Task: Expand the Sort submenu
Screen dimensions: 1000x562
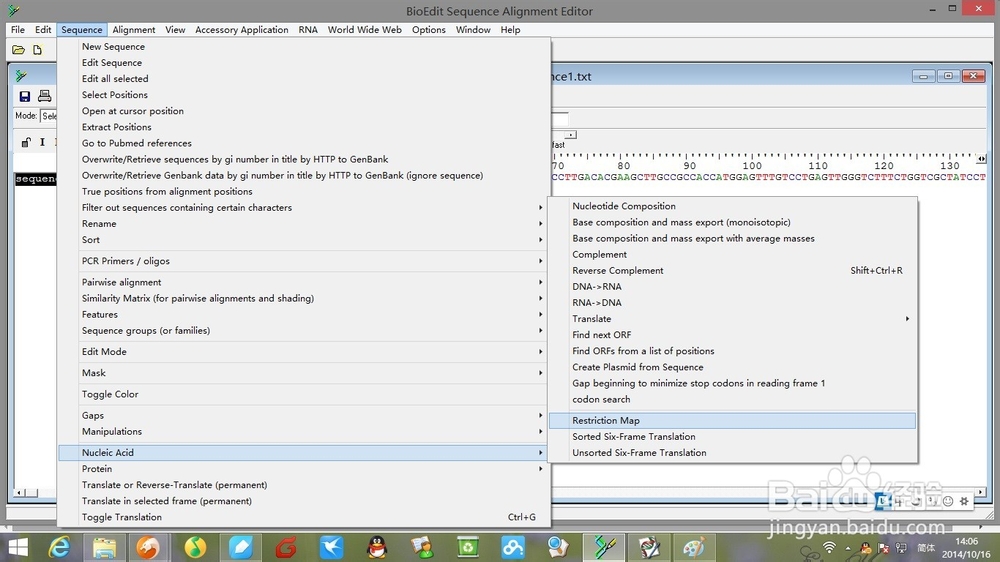Action: [304, 240]
